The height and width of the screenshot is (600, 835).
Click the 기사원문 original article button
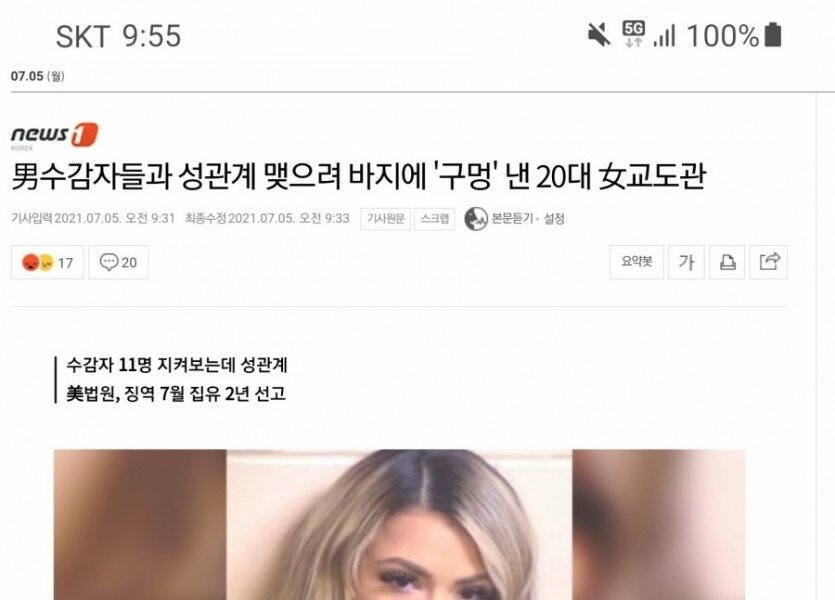[x=386, y=219]
